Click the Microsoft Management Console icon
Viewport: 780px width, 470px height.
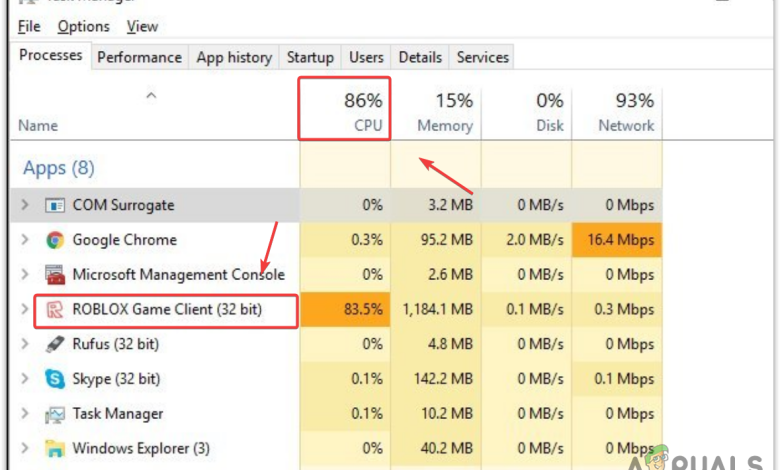(55, 275)
